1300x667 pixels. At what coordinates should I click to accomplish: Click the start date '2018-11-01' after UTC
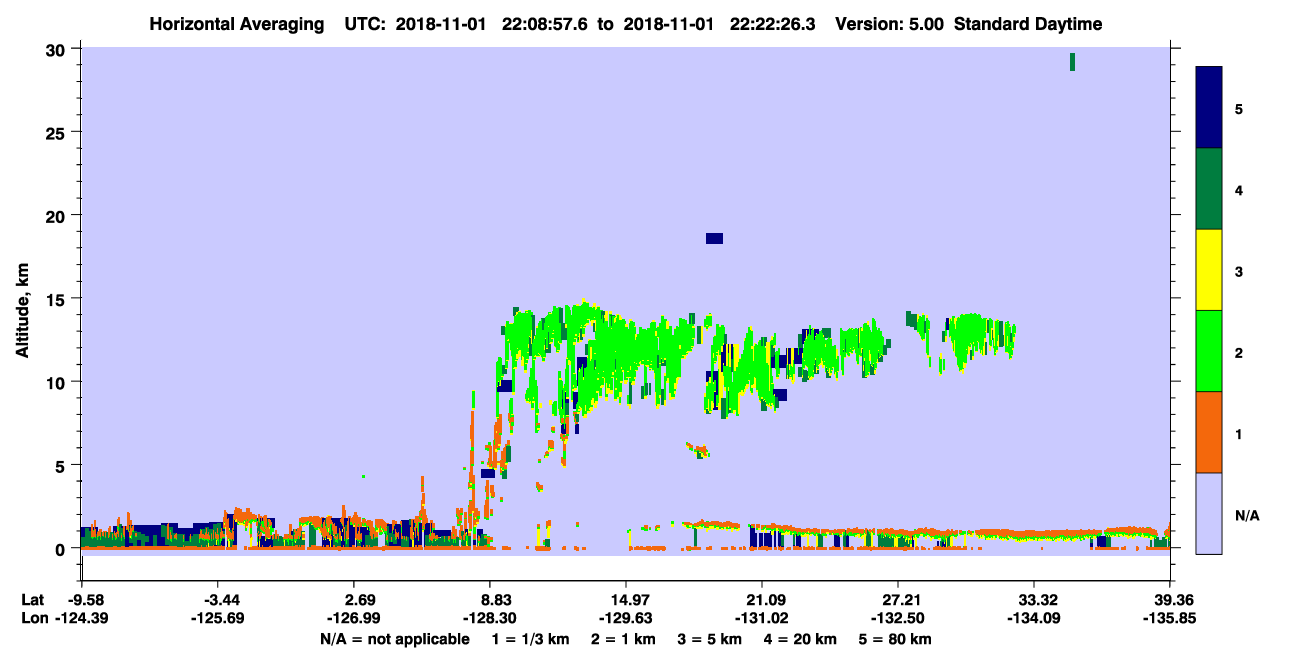coord(442,24)
